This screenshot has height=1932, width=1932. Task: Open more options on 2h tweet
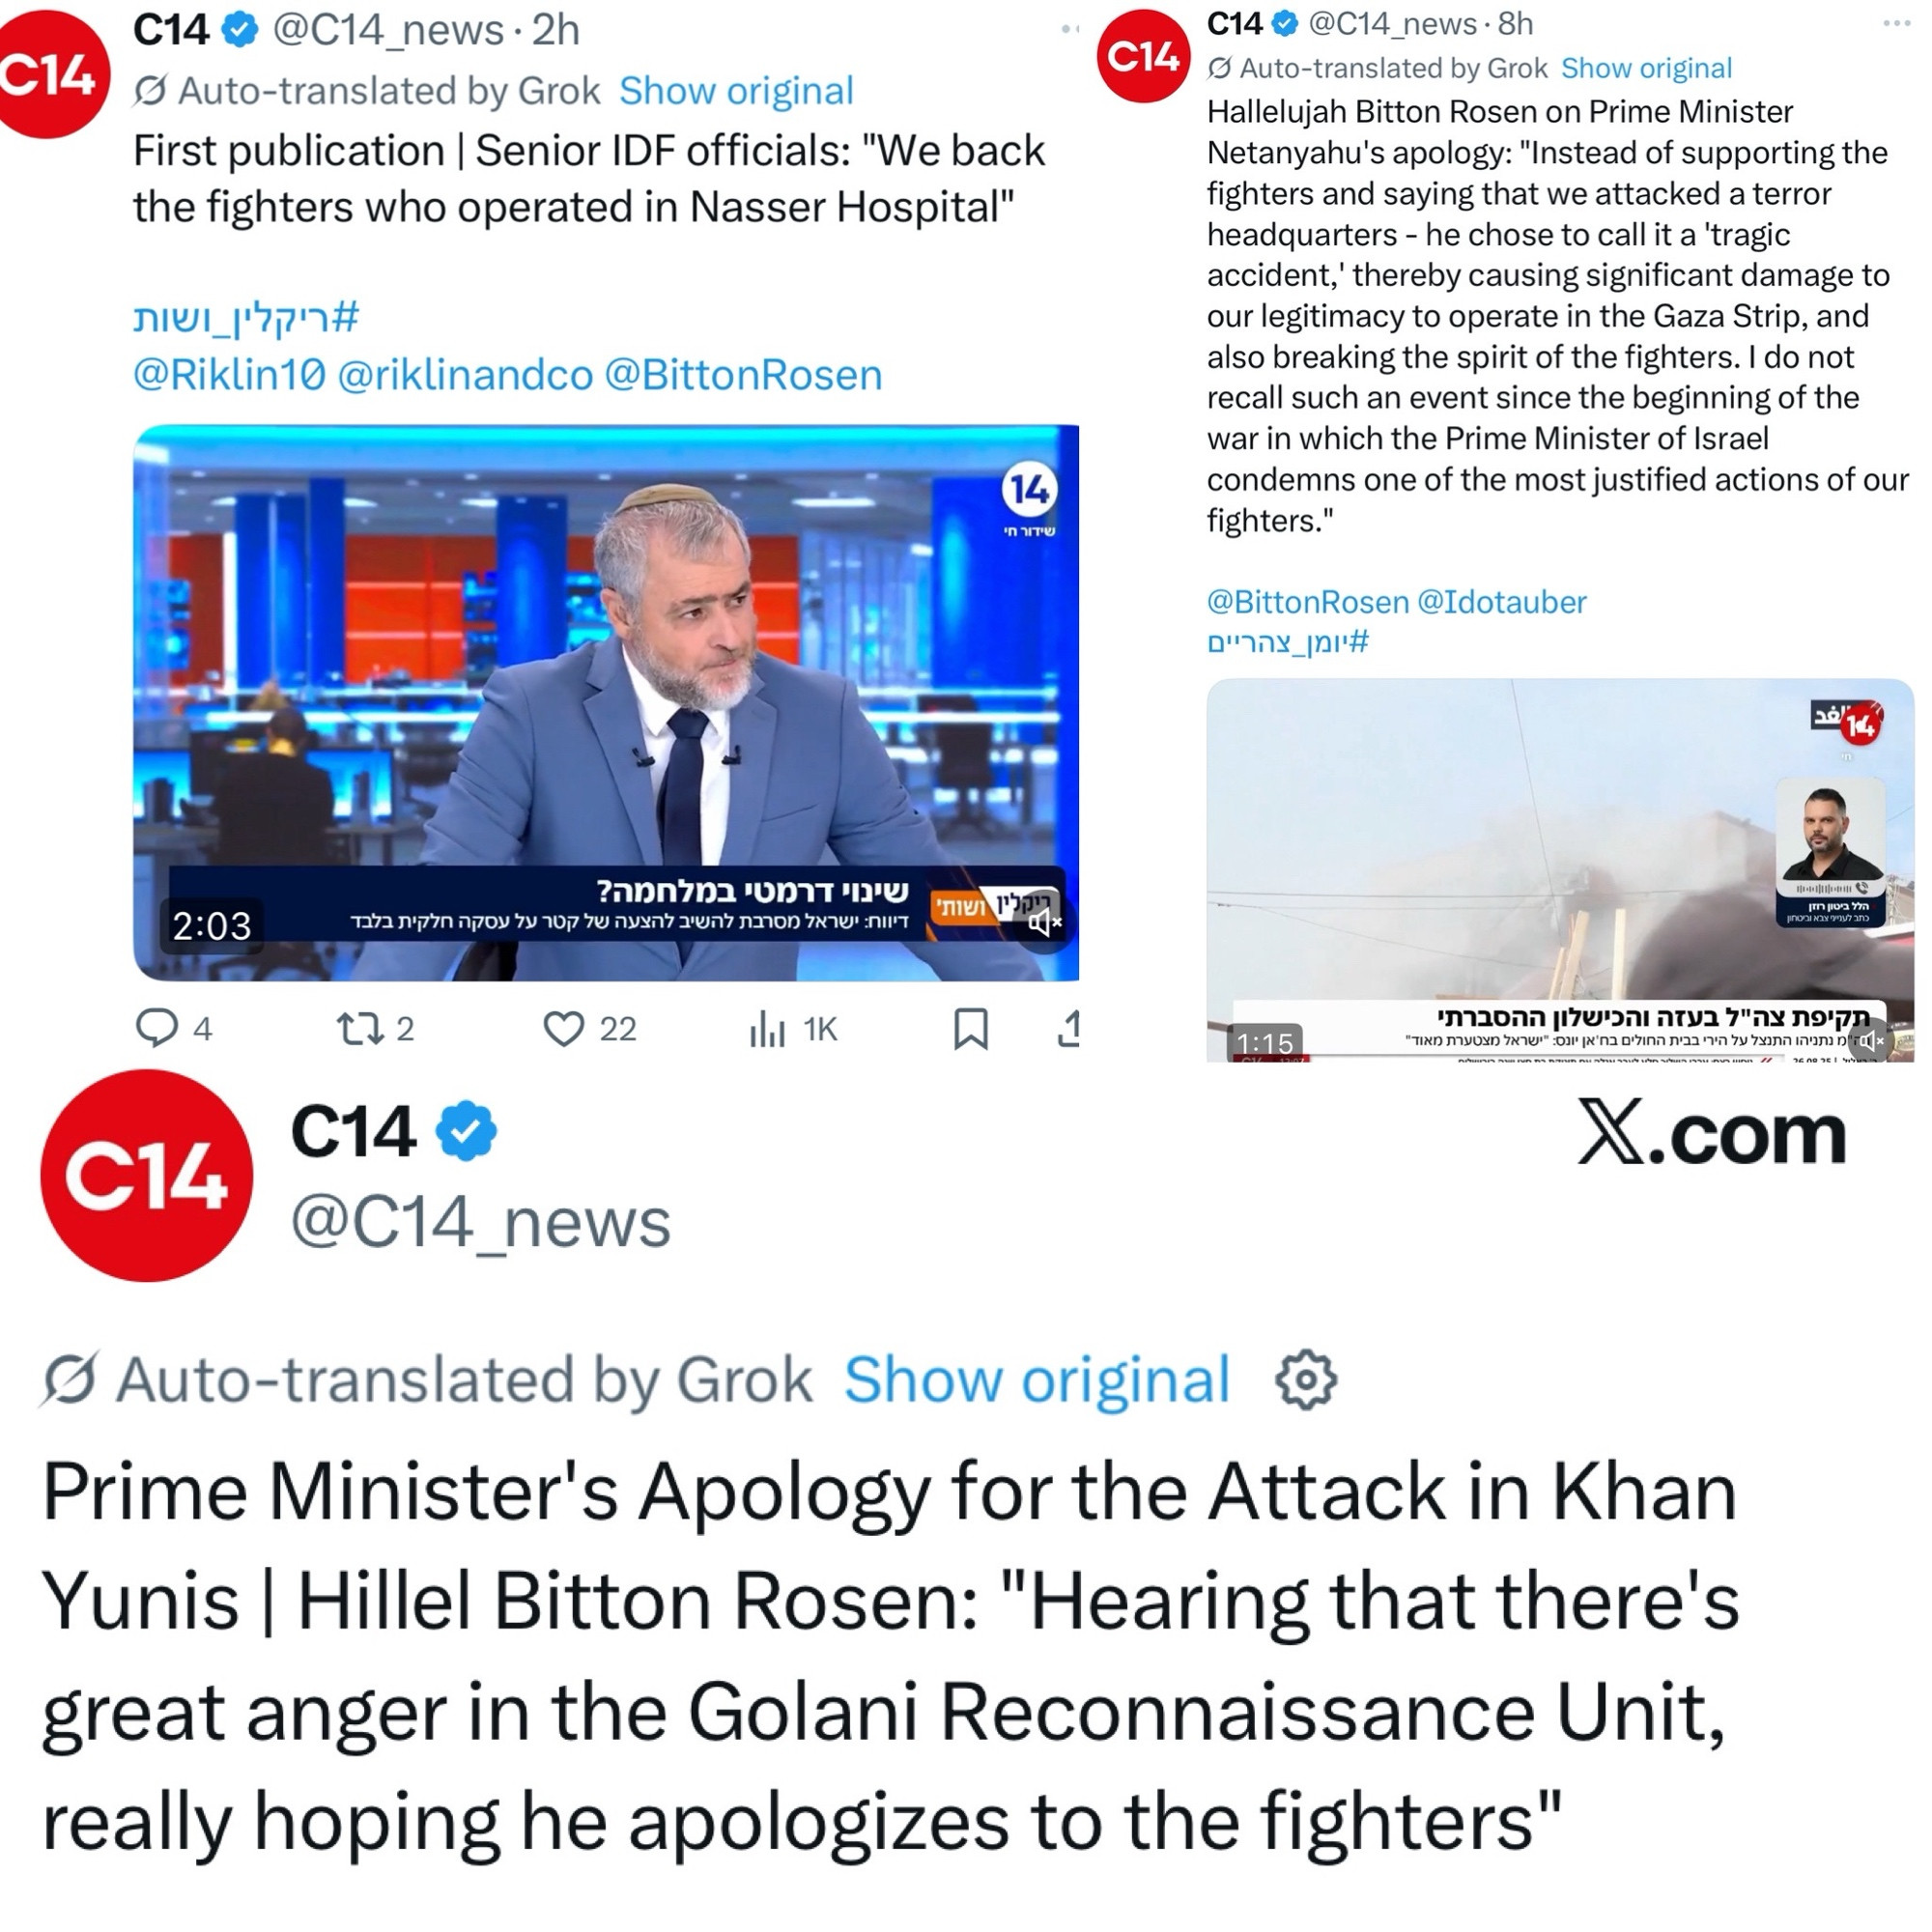click(1070, 29)
